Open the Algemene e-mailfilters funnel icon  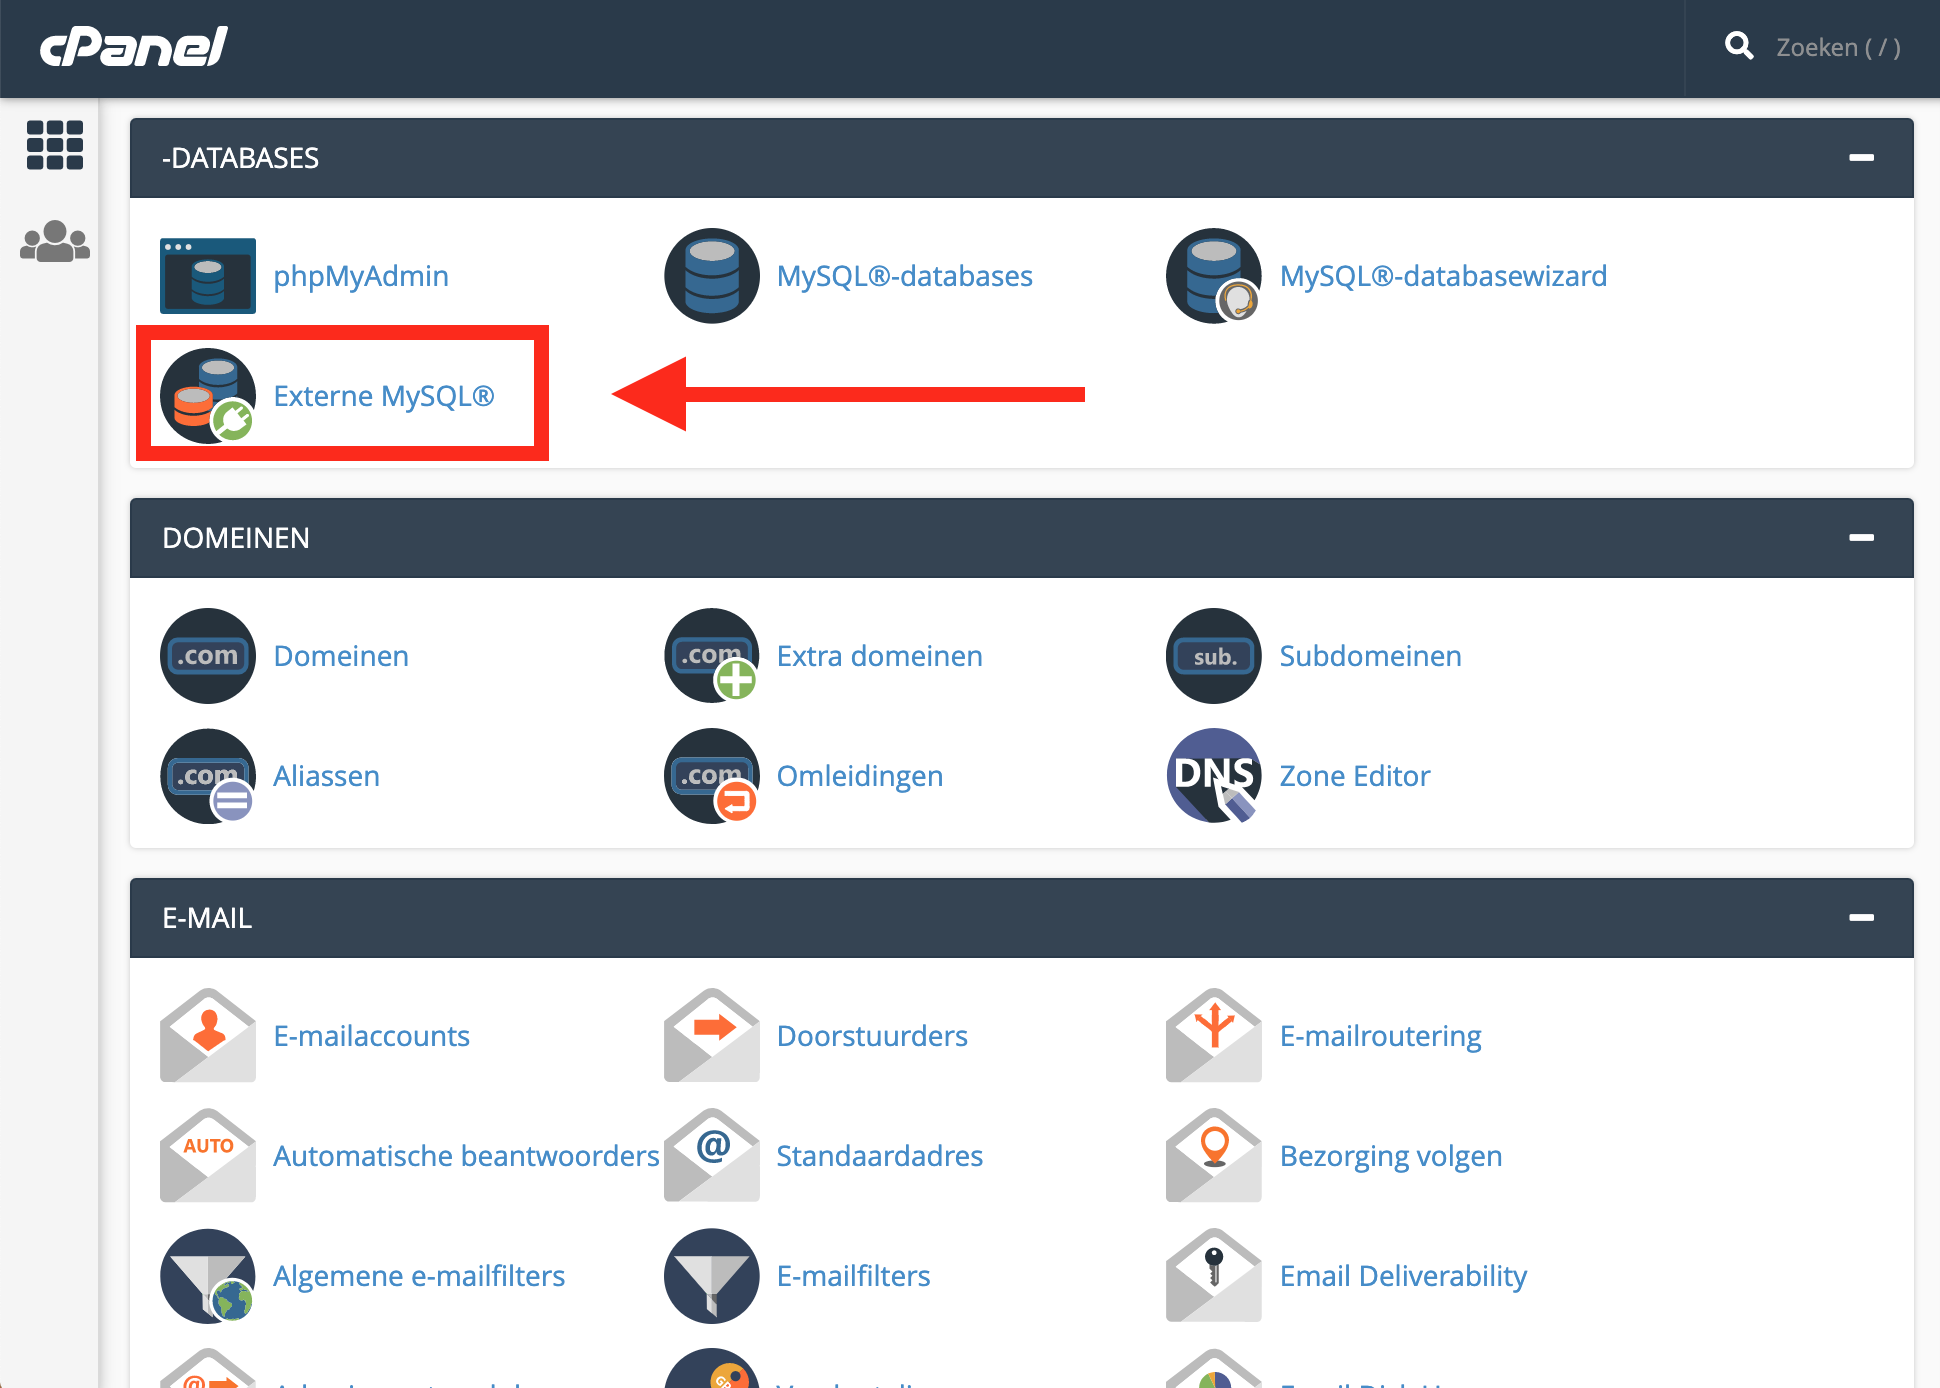pyautogui.click(x=208, y=1276)
